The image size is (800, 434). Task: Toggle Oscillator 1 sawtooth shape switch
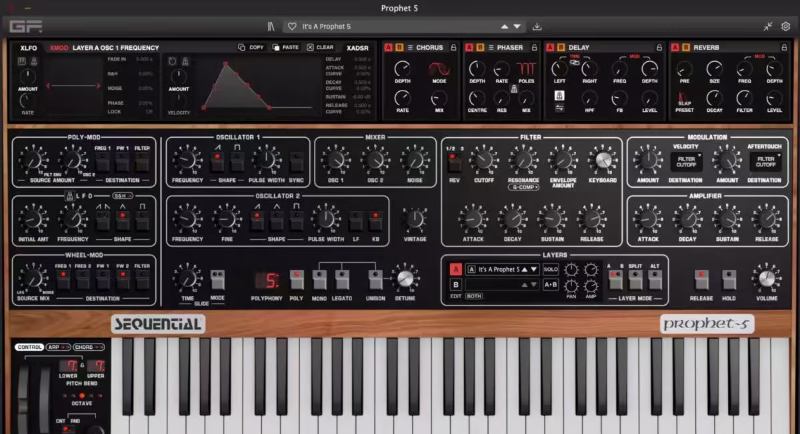pyautogui.click(x=217, y=161)
